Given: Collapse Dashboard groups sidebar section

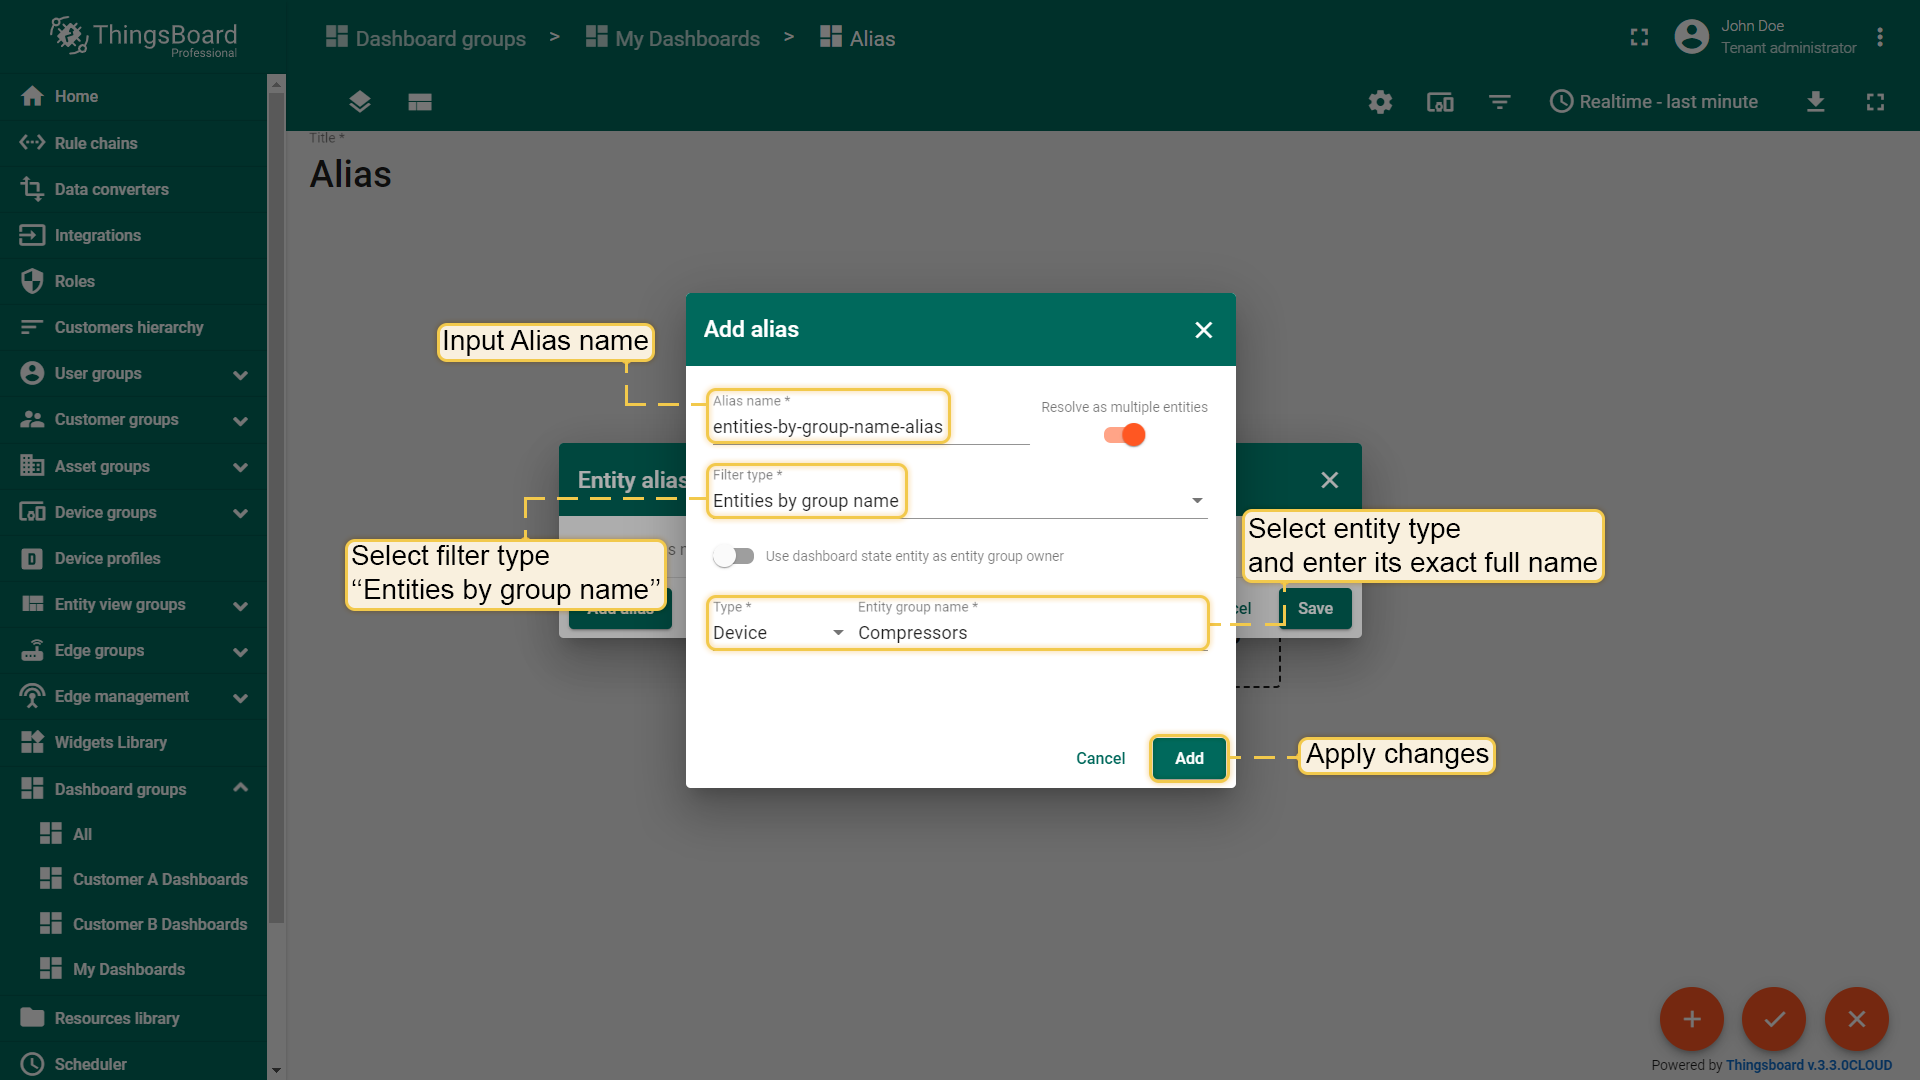Looking at the screenshot, I should (240, 788).
